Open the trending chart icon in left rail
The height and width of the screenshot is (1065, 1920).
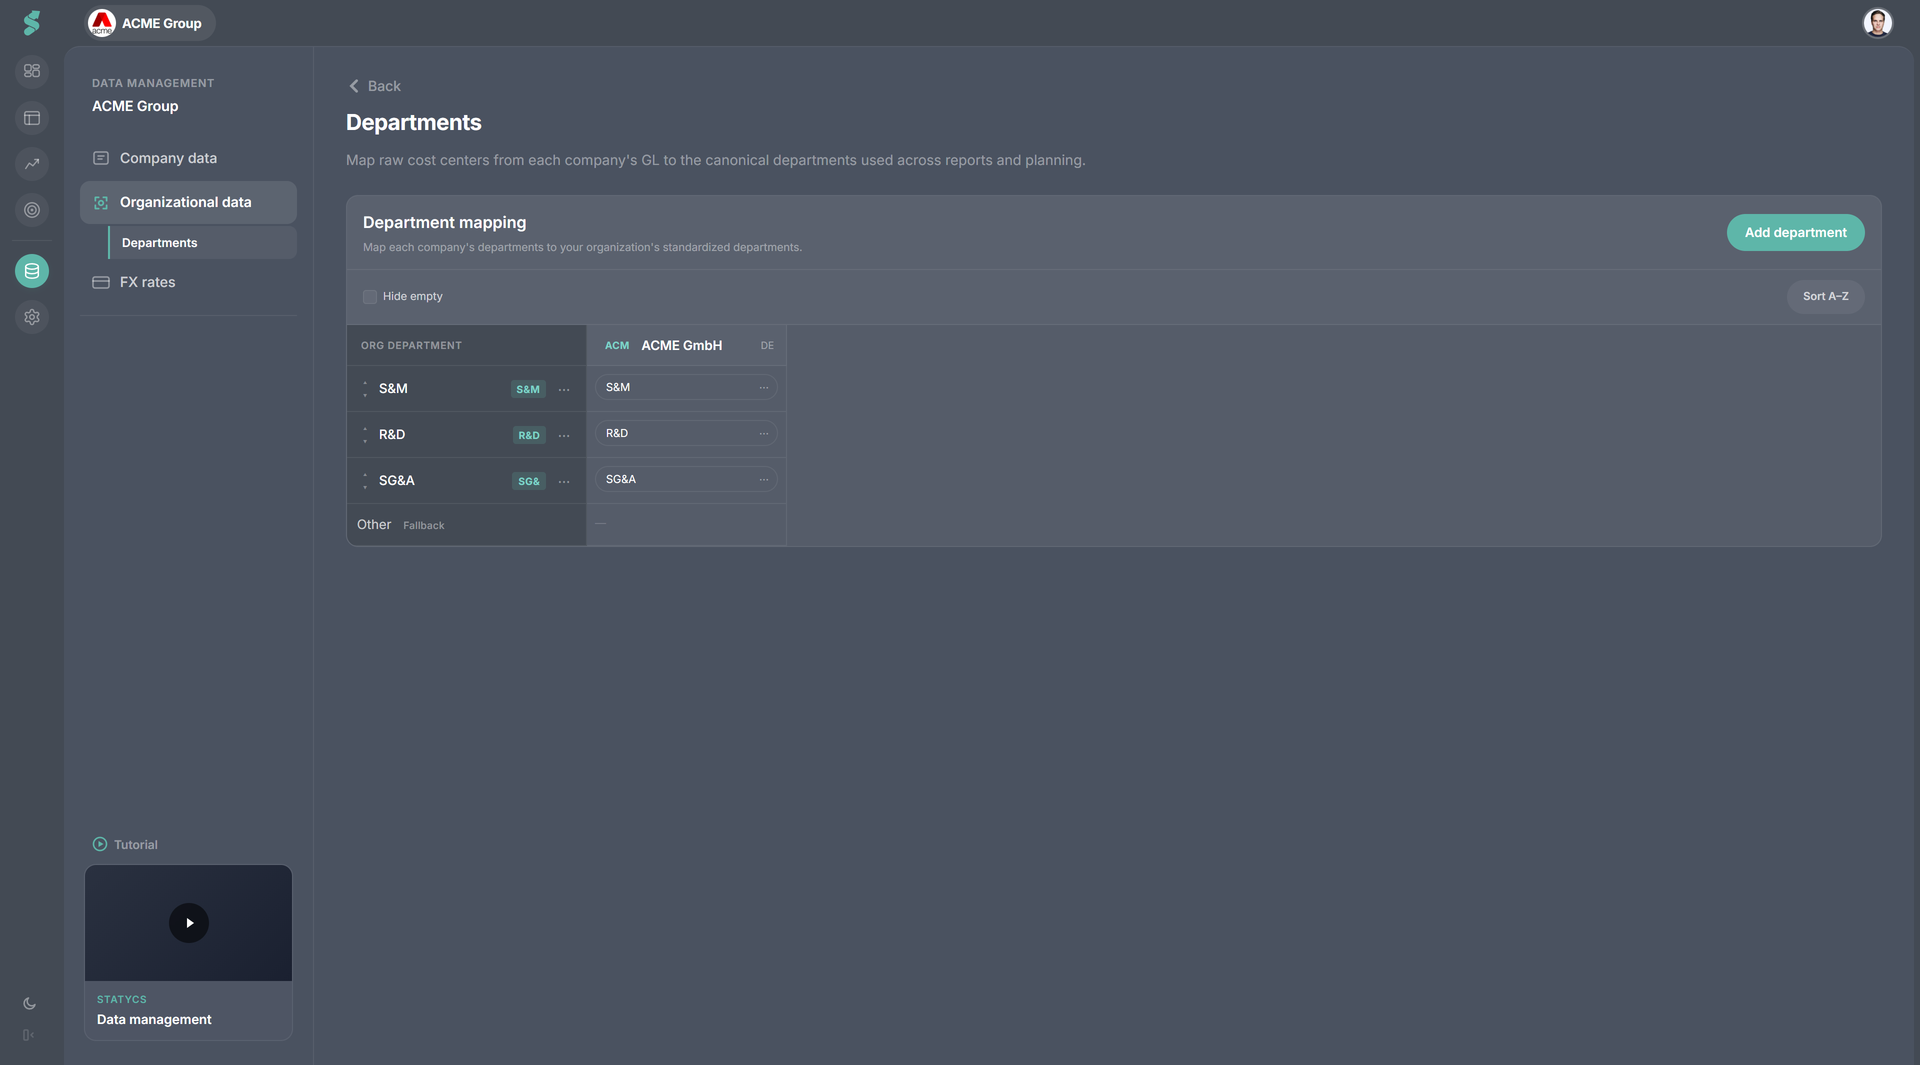(x=32, y=164)
